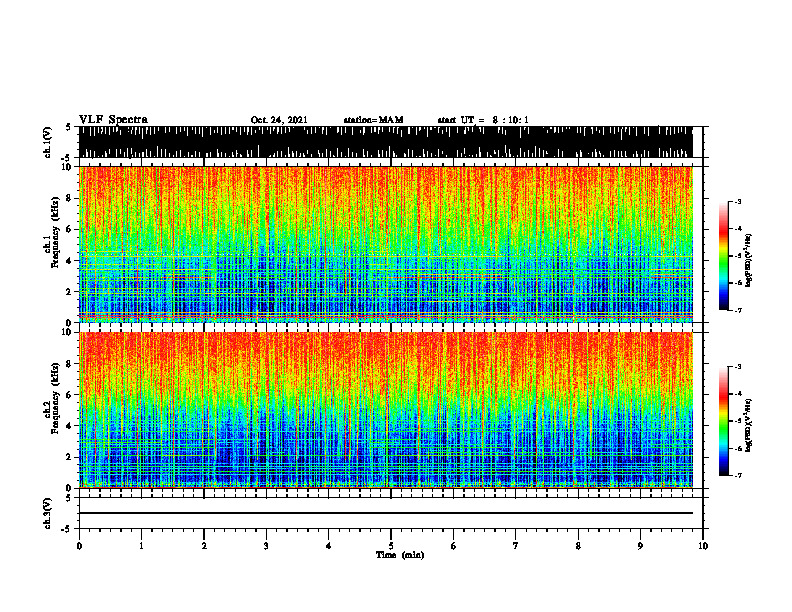Viewport: 792px width, 612px height.
Task: Click the "VLF Spectra" plot title
Action: 113,120
